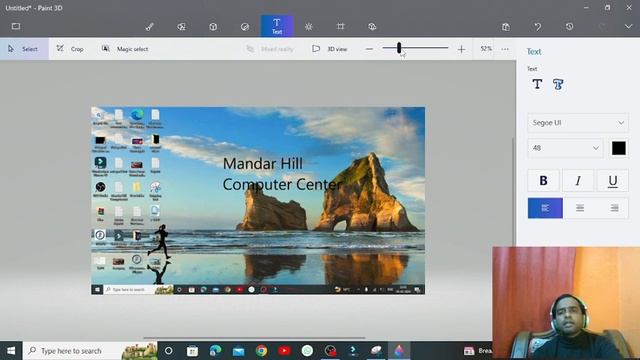Toggle the 3D view
640x360 pixels.
329,49
